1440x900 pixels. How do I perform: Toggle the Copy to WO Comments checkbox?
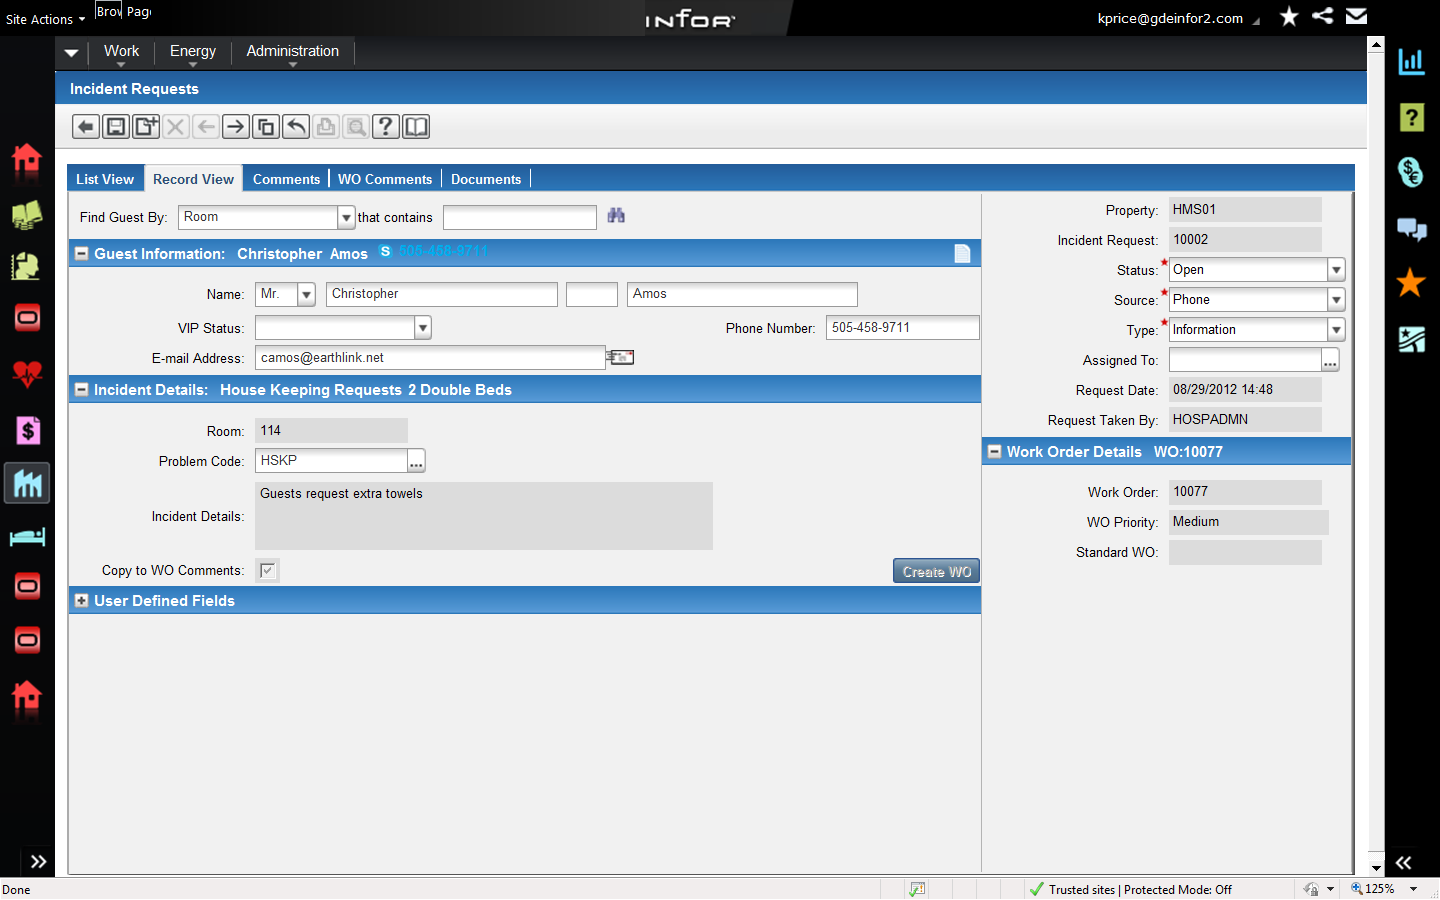click(267, 570)
